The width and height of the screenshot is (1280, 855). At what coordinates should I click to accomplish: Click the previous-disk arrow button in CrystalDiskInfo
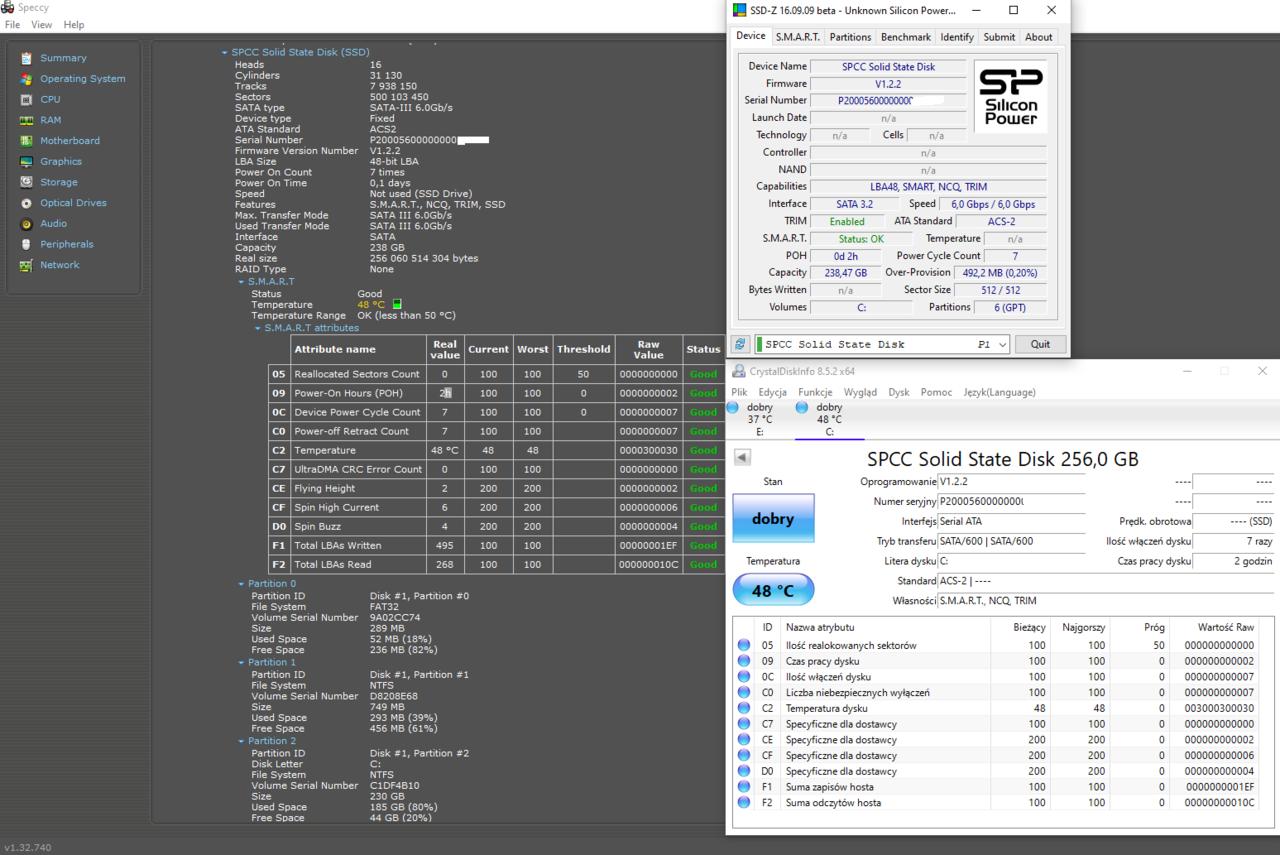[x=742, y=457]
